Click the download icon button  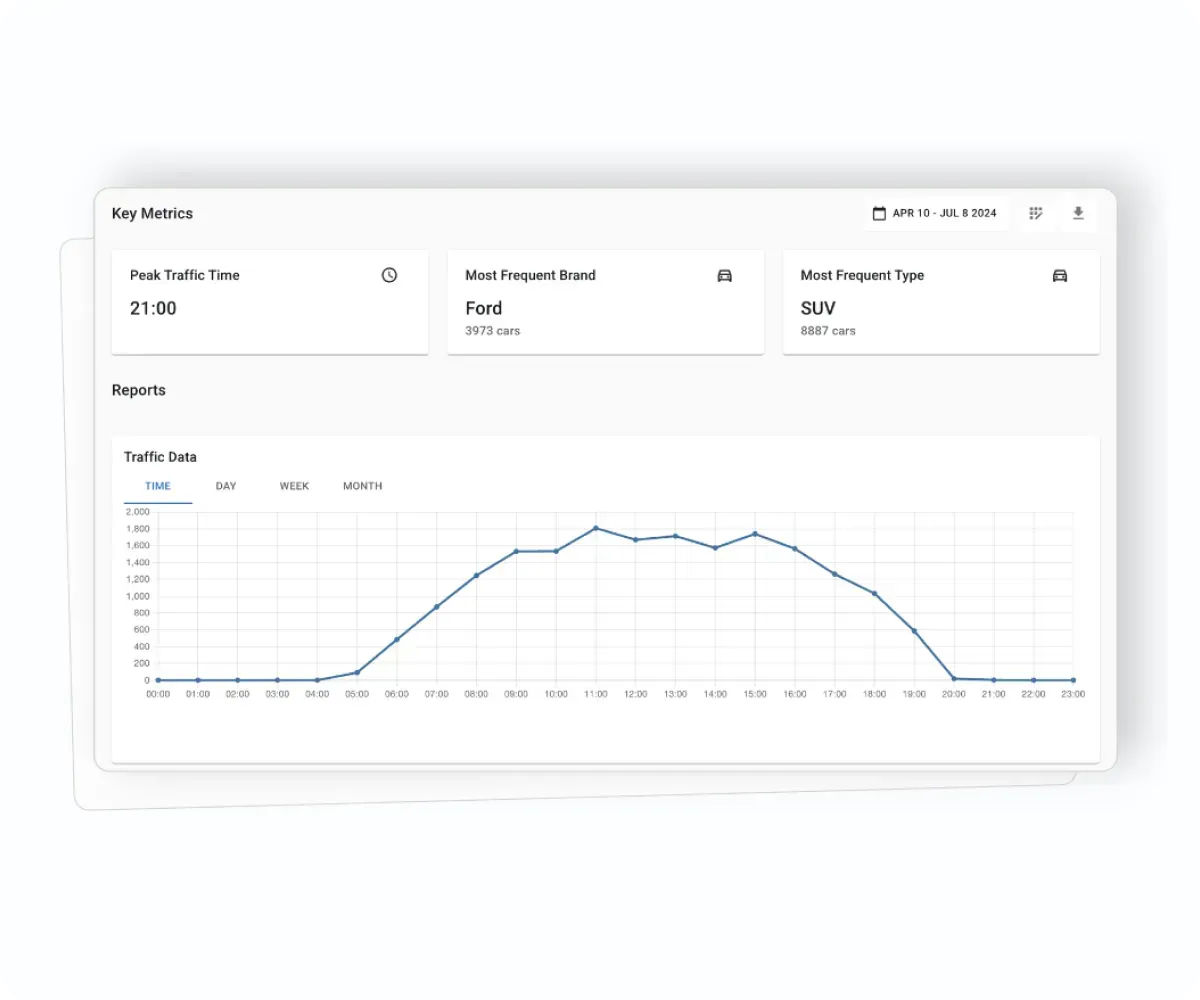[1078, 213]
